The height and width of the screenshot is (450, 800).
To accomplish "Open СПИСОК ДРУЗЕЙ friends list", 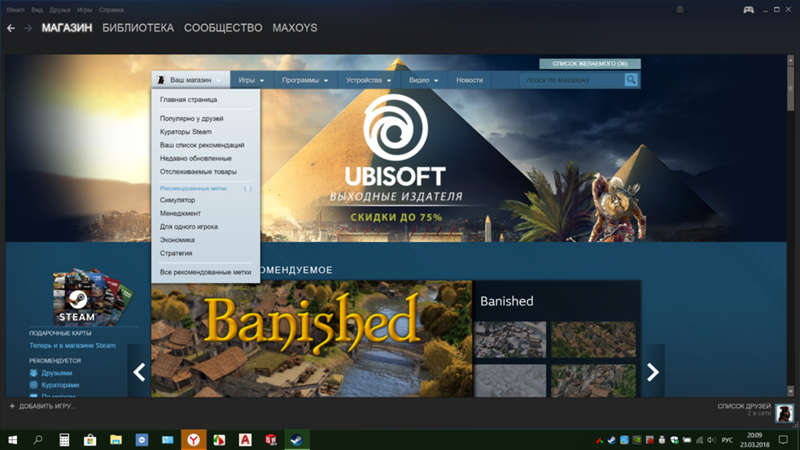I will [744, 406].
